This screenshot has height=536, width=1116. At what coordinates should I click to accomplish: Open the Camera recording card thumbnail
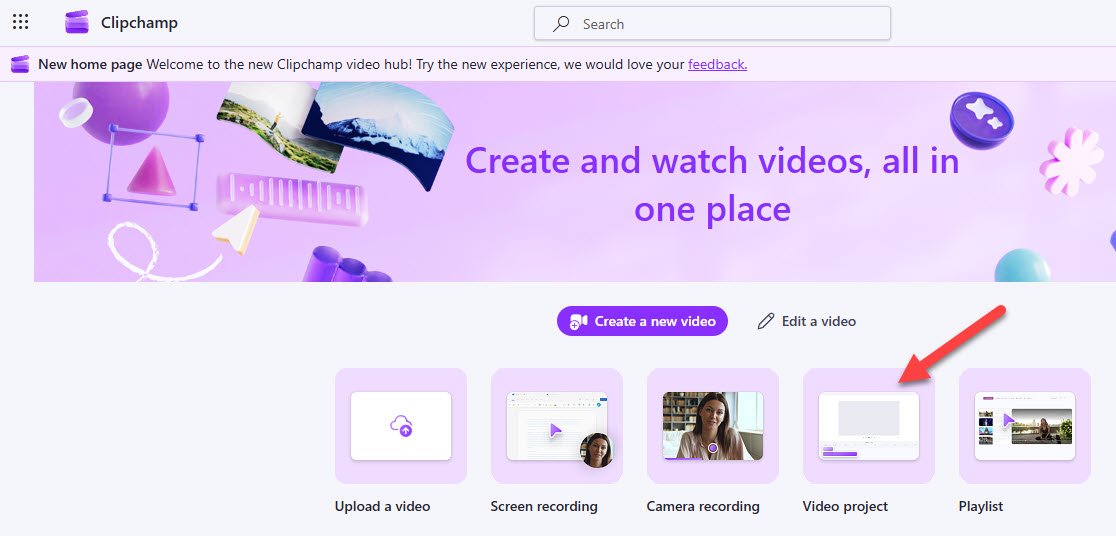pos(712,426)
